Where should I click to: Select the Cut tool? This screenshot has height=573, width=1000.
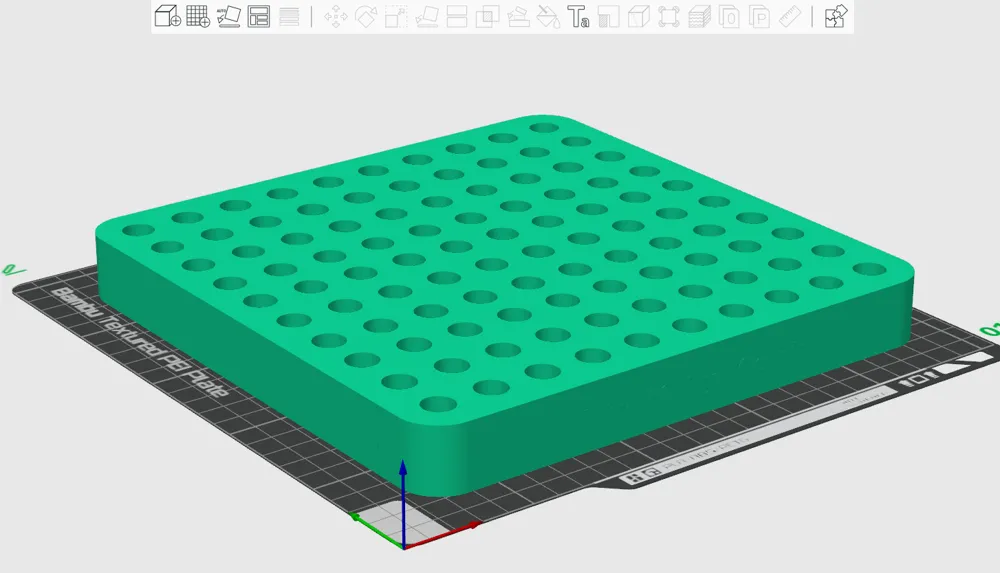[x=457, y=17]
